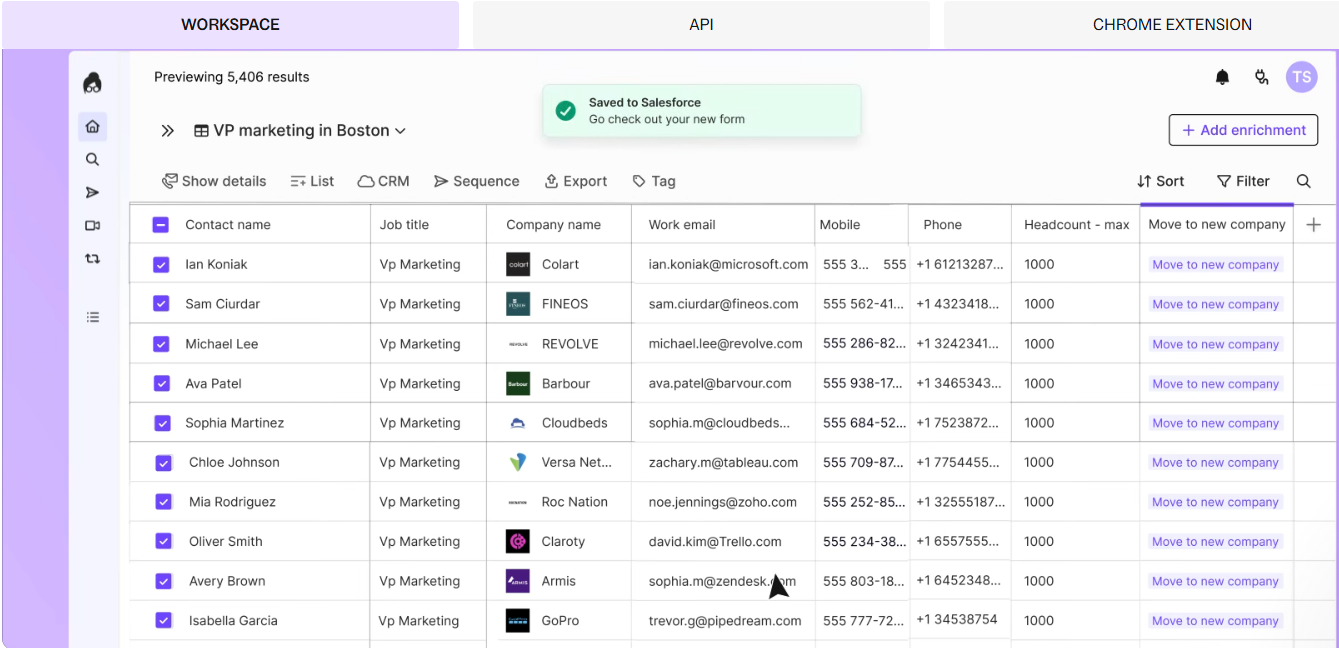Click the Colart company logo
Image resolution: width=1339 pixels, height=648 pixels.
coord(518,264)
